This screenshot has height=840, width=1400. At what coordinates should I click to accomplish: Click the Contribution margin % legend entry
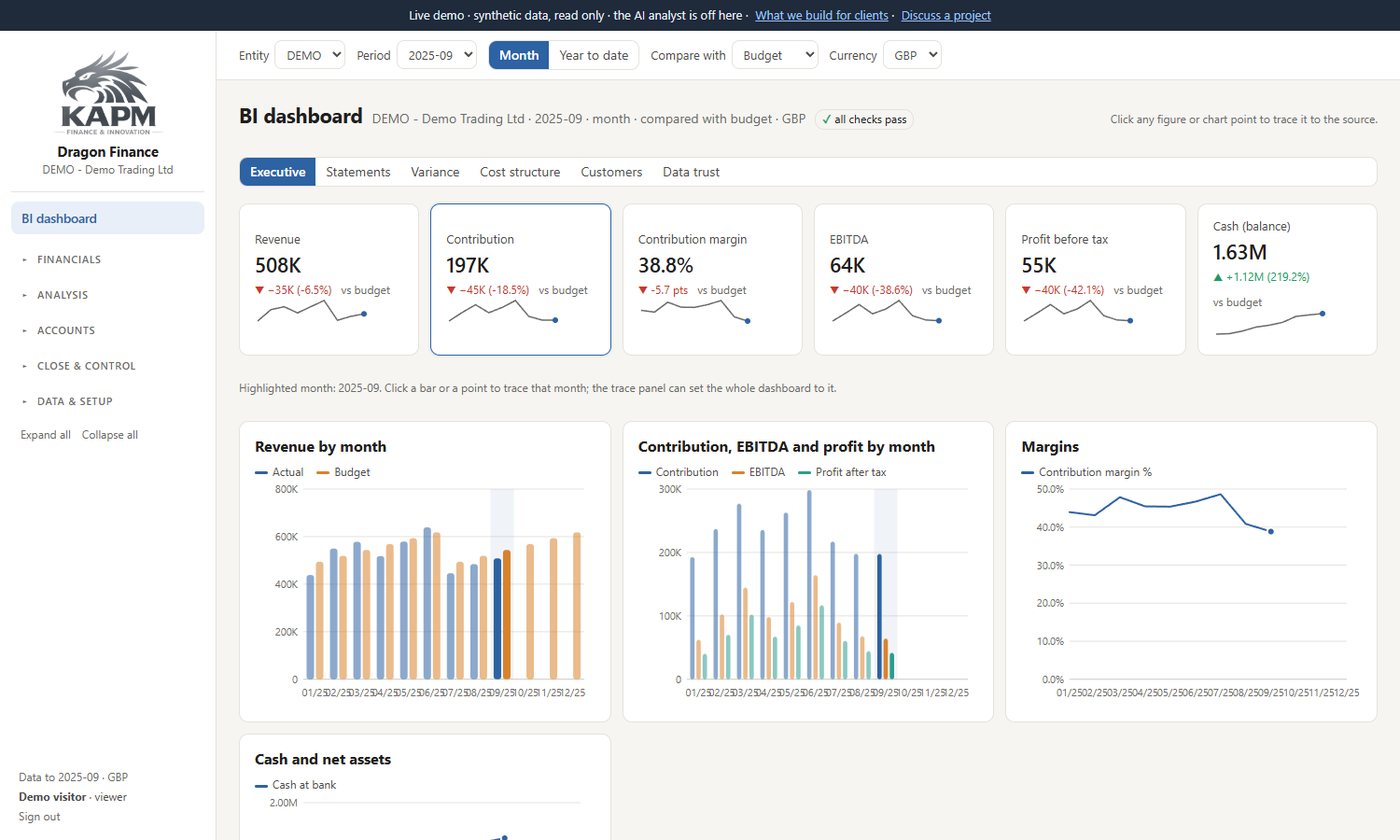pos(1087,472)
